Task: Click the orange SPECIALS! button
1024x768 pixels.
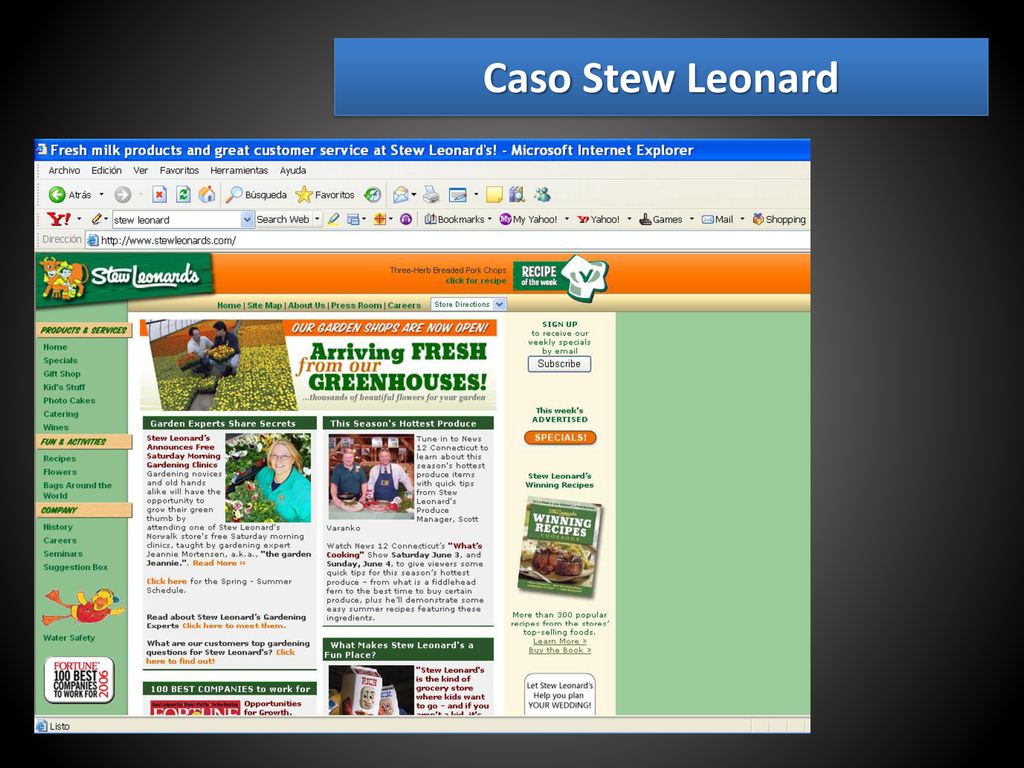Action: click(560, 438)
